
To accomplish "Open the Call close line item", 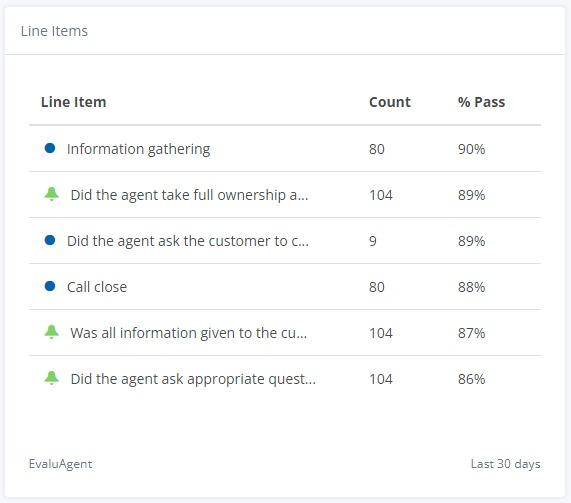I will click(x=97, y=287).
